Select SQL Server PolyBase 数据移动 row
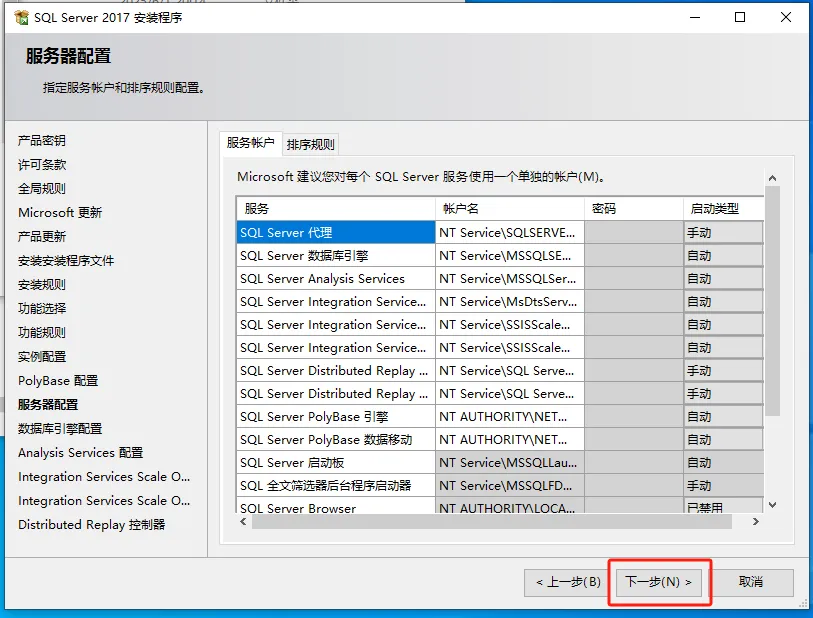This screenshot has height=618, width=813. (335, 439)
